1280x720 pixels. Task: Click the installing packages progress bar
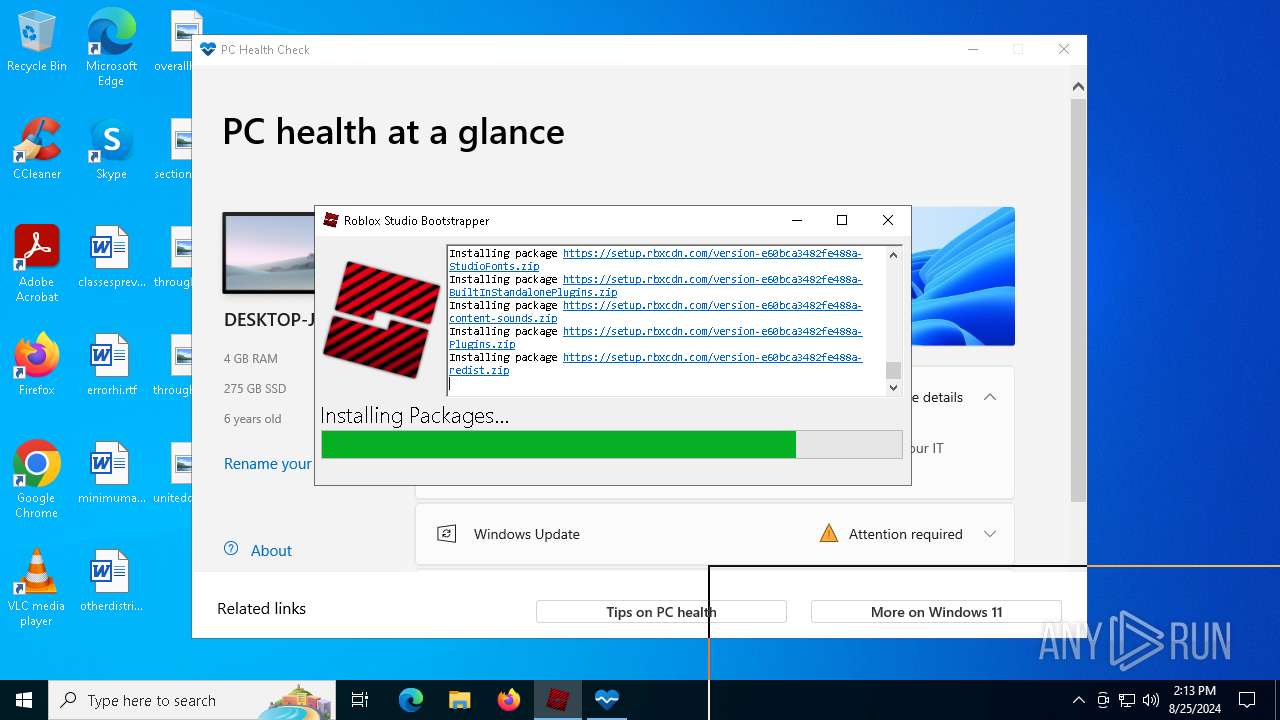[612, 444]
